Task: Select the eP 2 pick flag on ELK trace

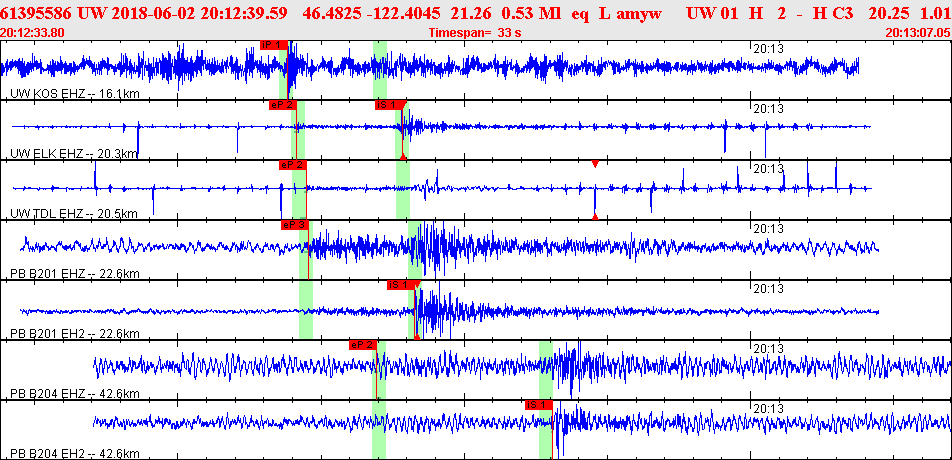Action: pyautogui.click(x=282, y=105)
